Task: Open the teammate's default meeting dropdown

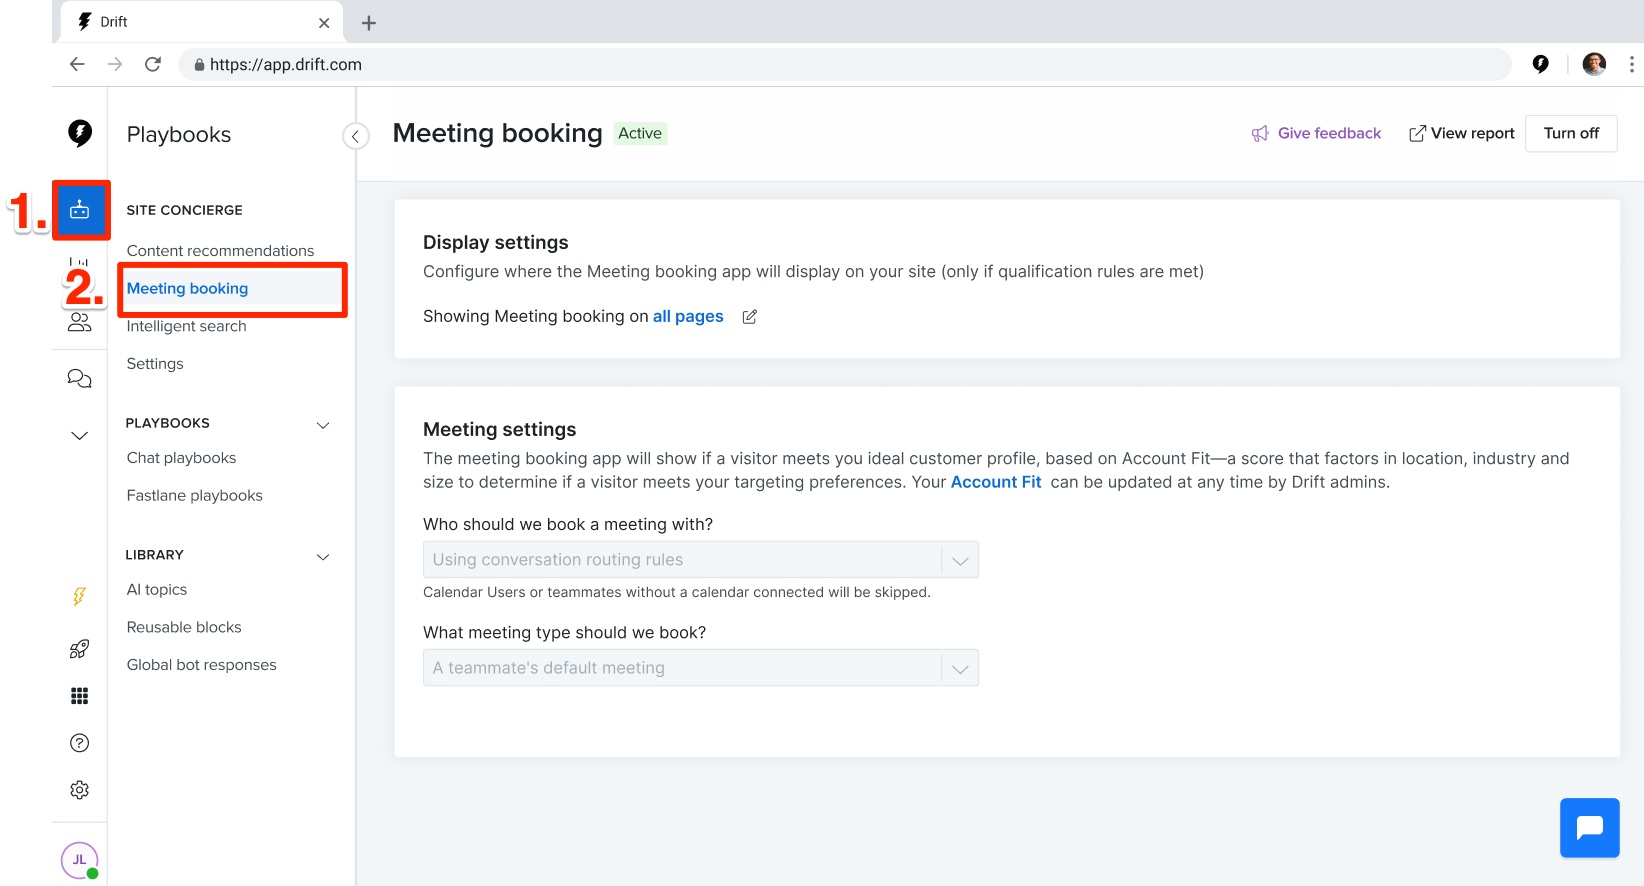Action: [700, 668]
